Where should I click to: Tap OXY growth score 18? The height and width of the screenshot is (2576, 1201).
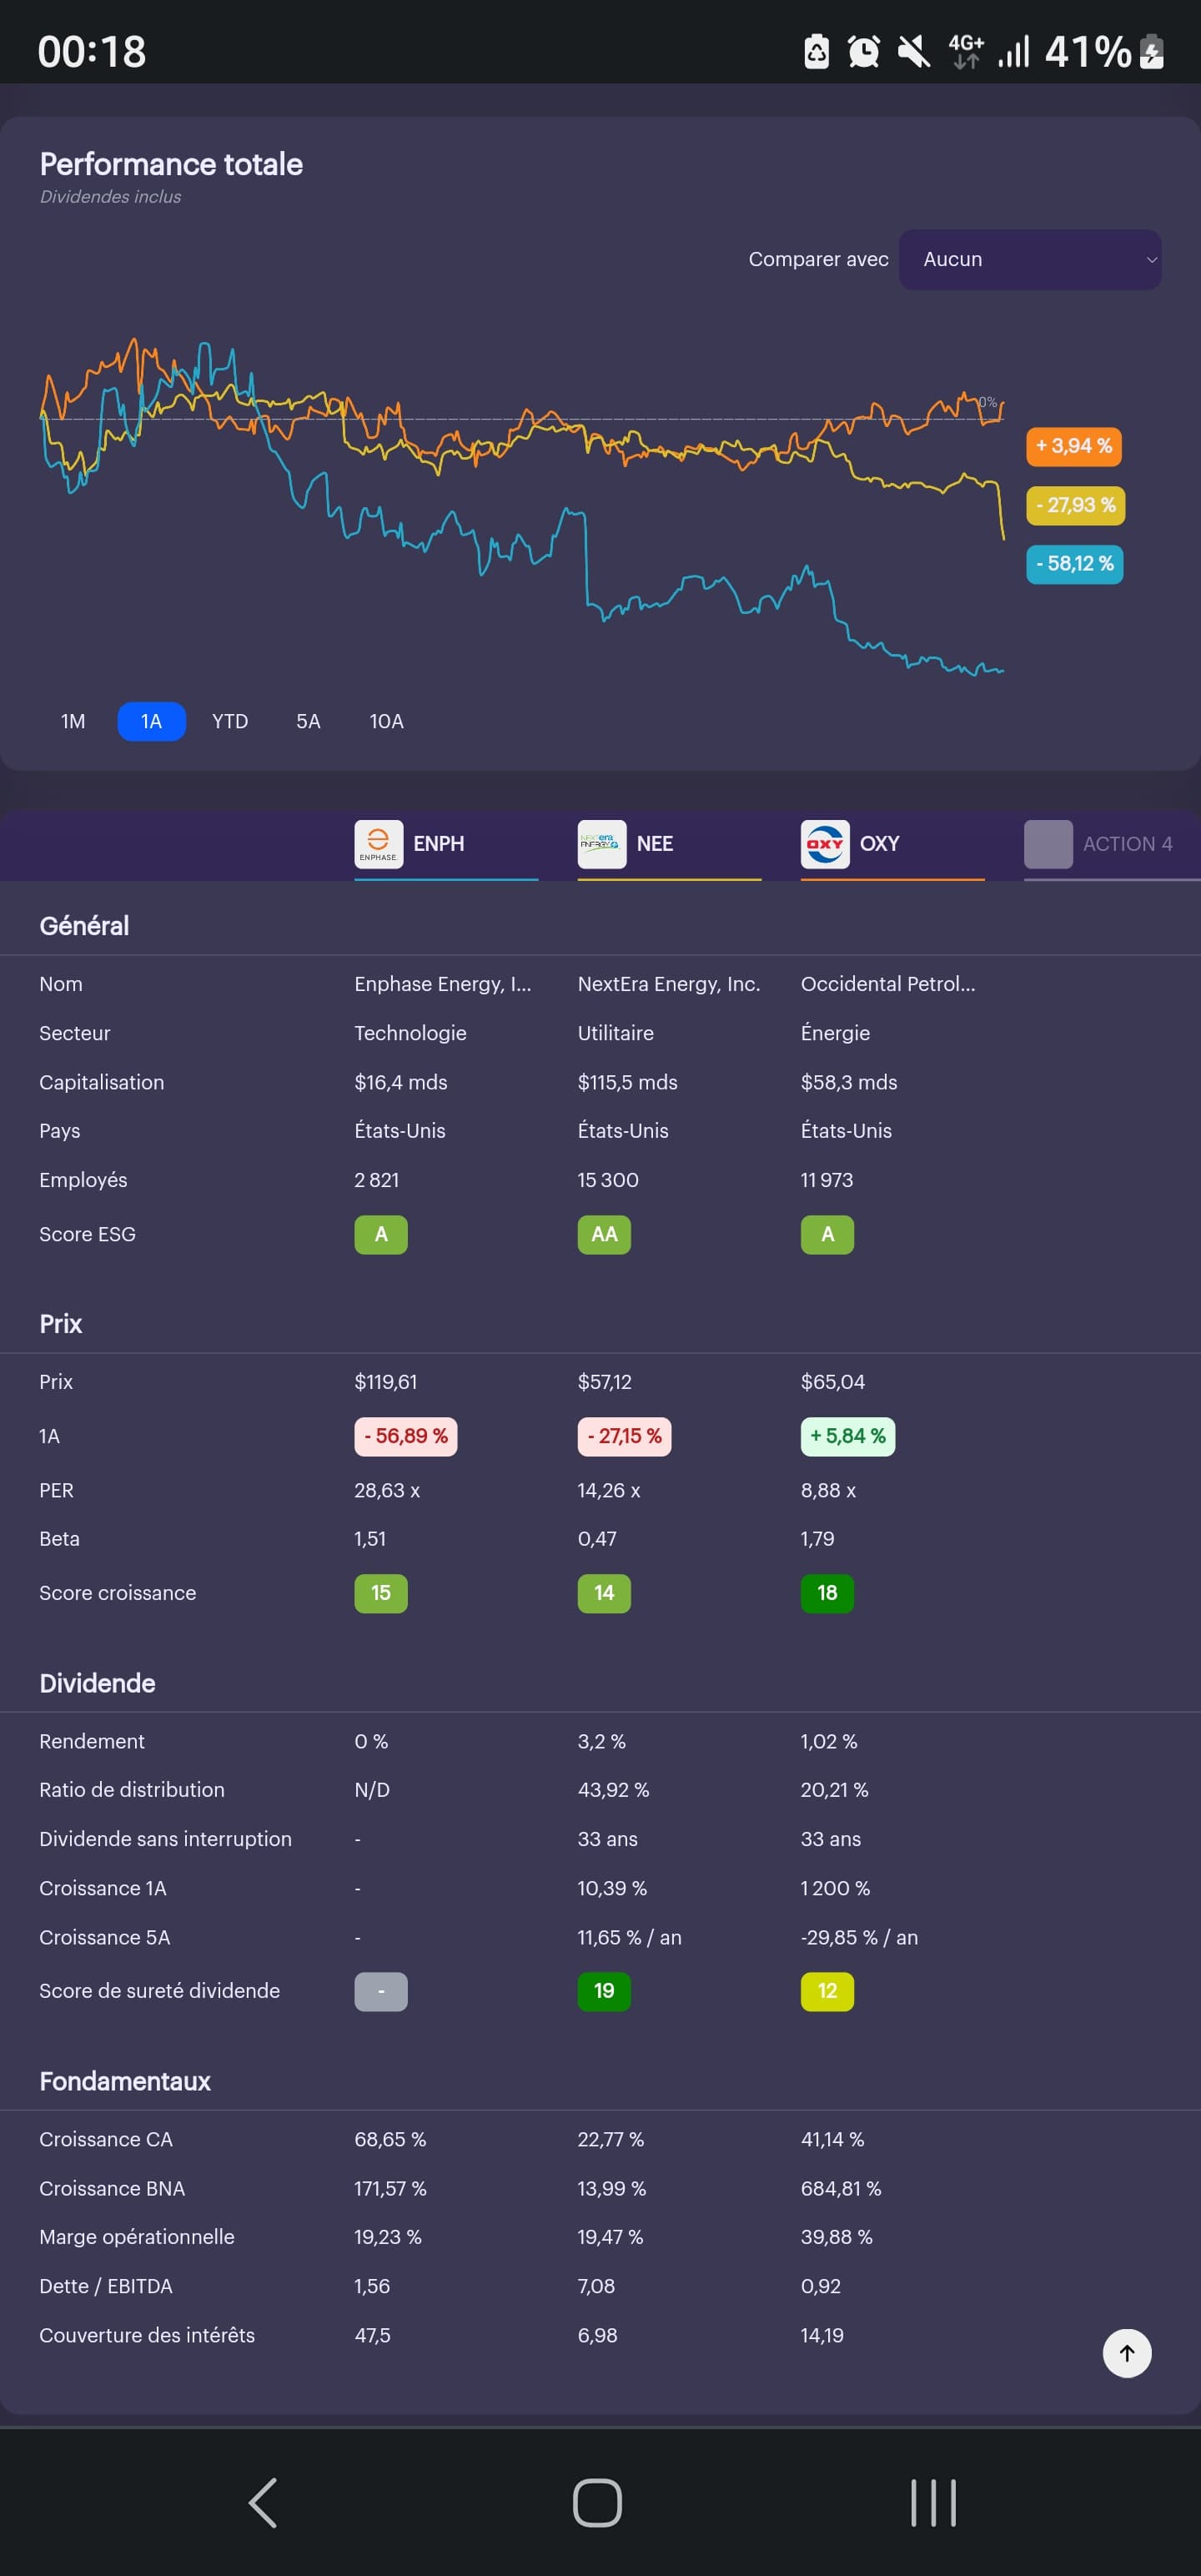click(x=827, y=1593)
